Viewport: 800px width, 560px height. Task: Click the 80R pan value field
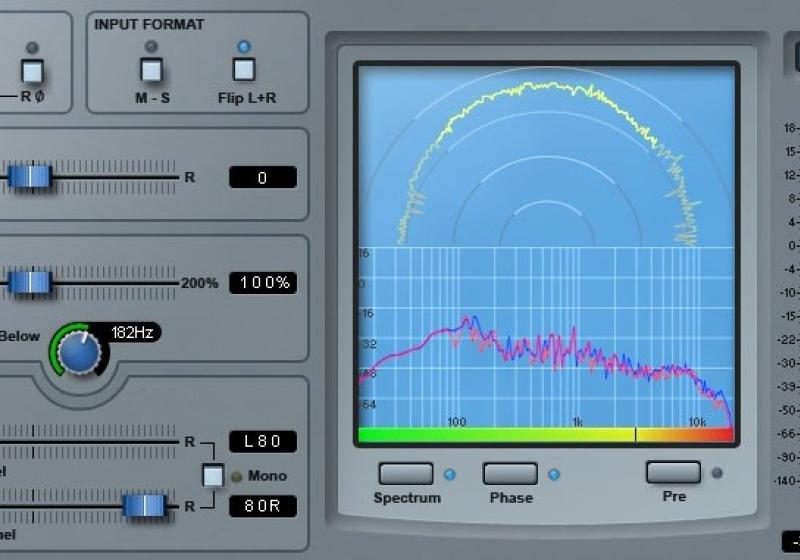(x=263, y=506)
